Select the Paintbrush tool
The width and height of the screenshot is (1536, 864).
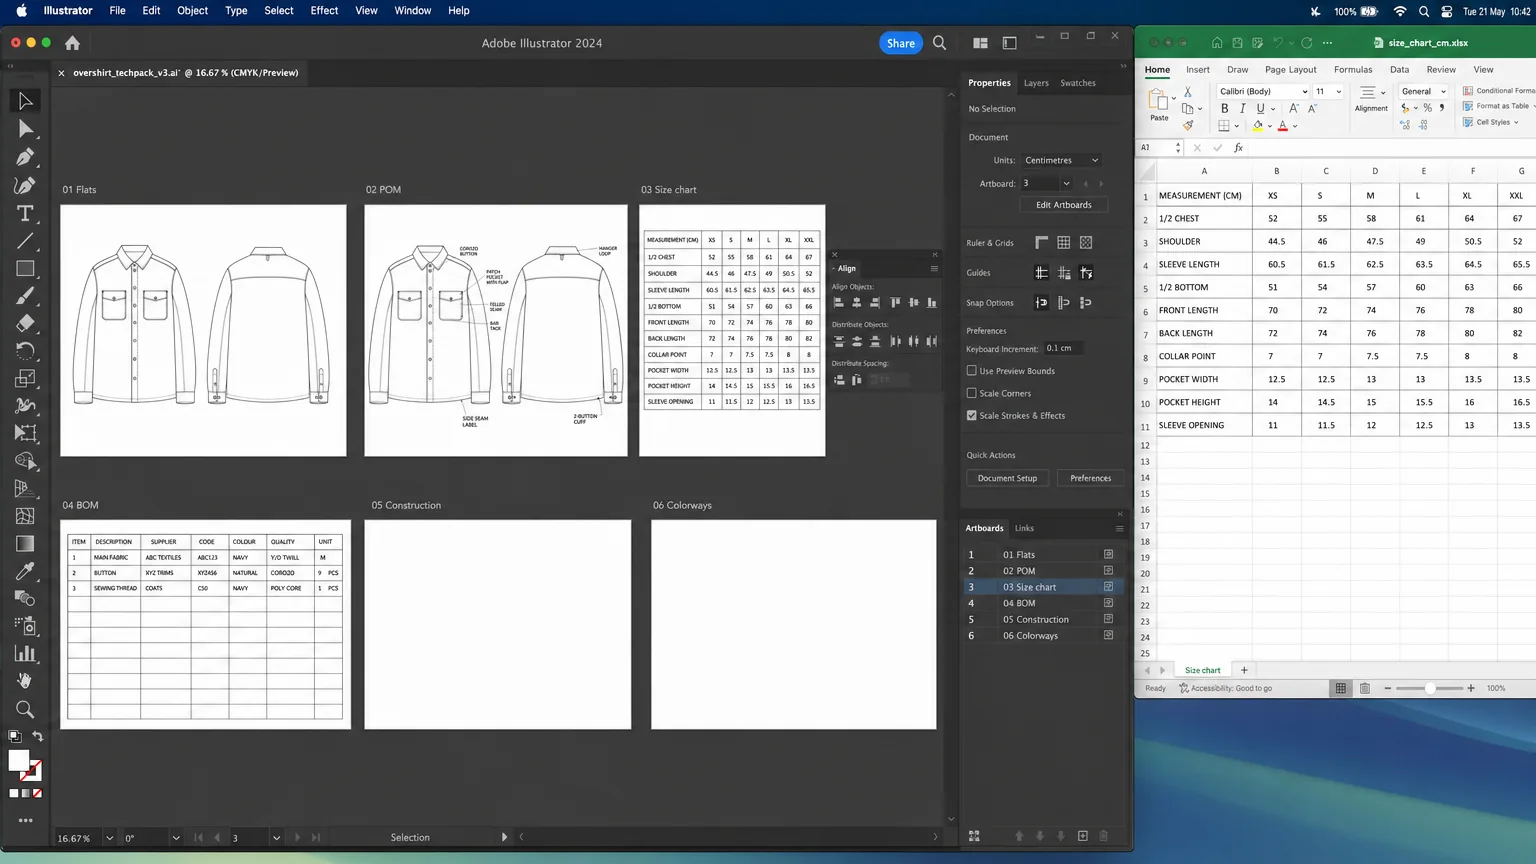coord(25,296)
